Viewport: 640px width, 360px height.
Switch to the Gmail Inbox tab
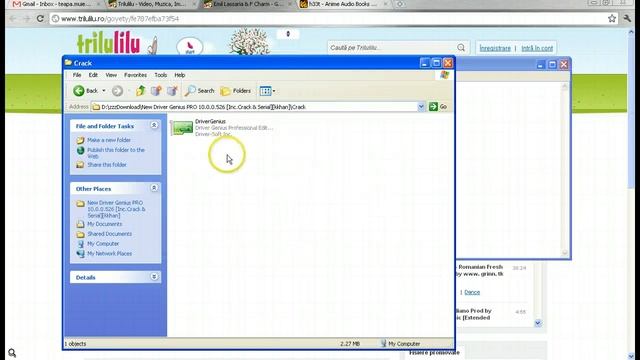pyautogui.click(x=55, y=4)
